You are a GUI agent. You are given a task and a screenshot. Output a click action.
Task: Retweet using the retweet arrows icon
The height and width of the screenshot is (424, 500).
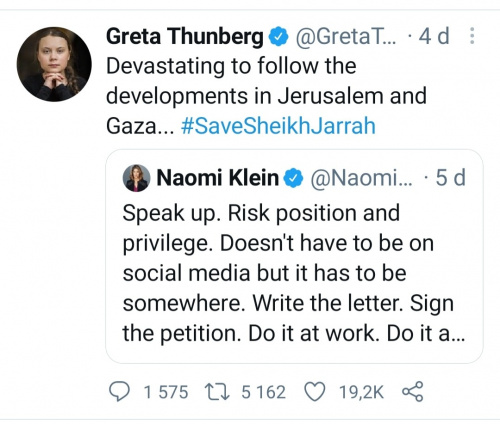coord(217,392)
